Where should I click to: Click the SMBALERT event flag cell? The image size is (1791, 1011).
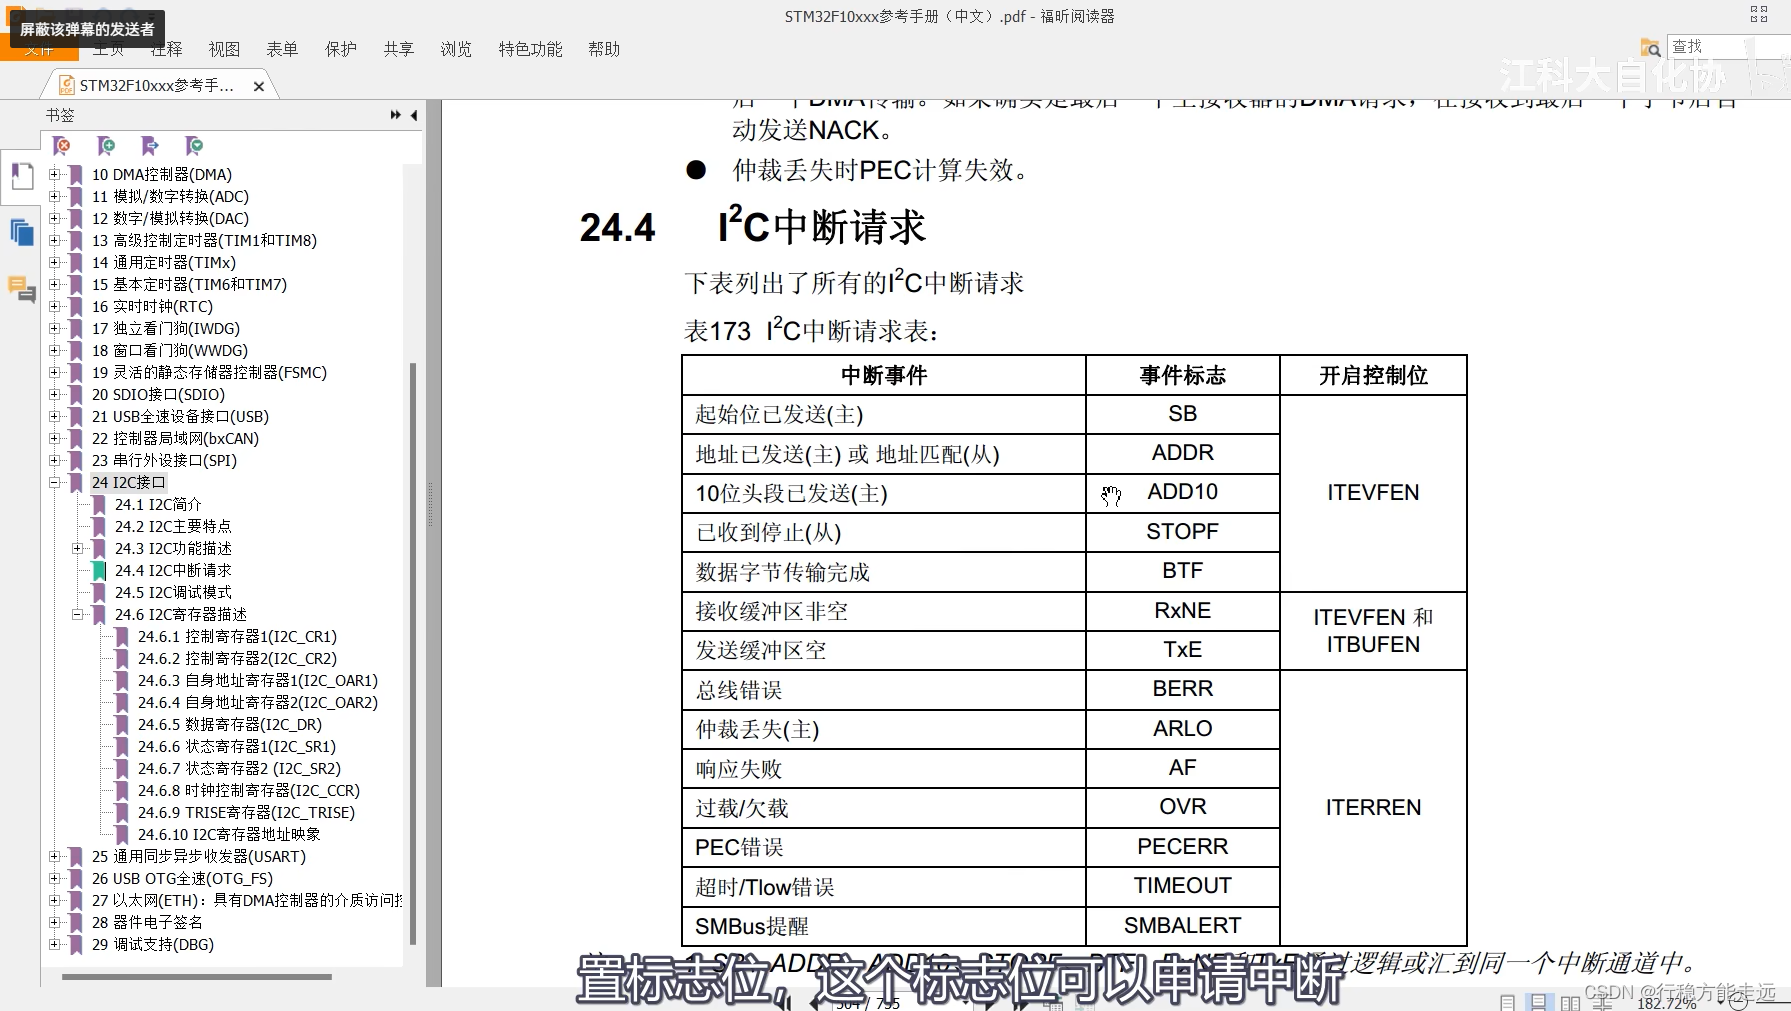click(1183, 926)
